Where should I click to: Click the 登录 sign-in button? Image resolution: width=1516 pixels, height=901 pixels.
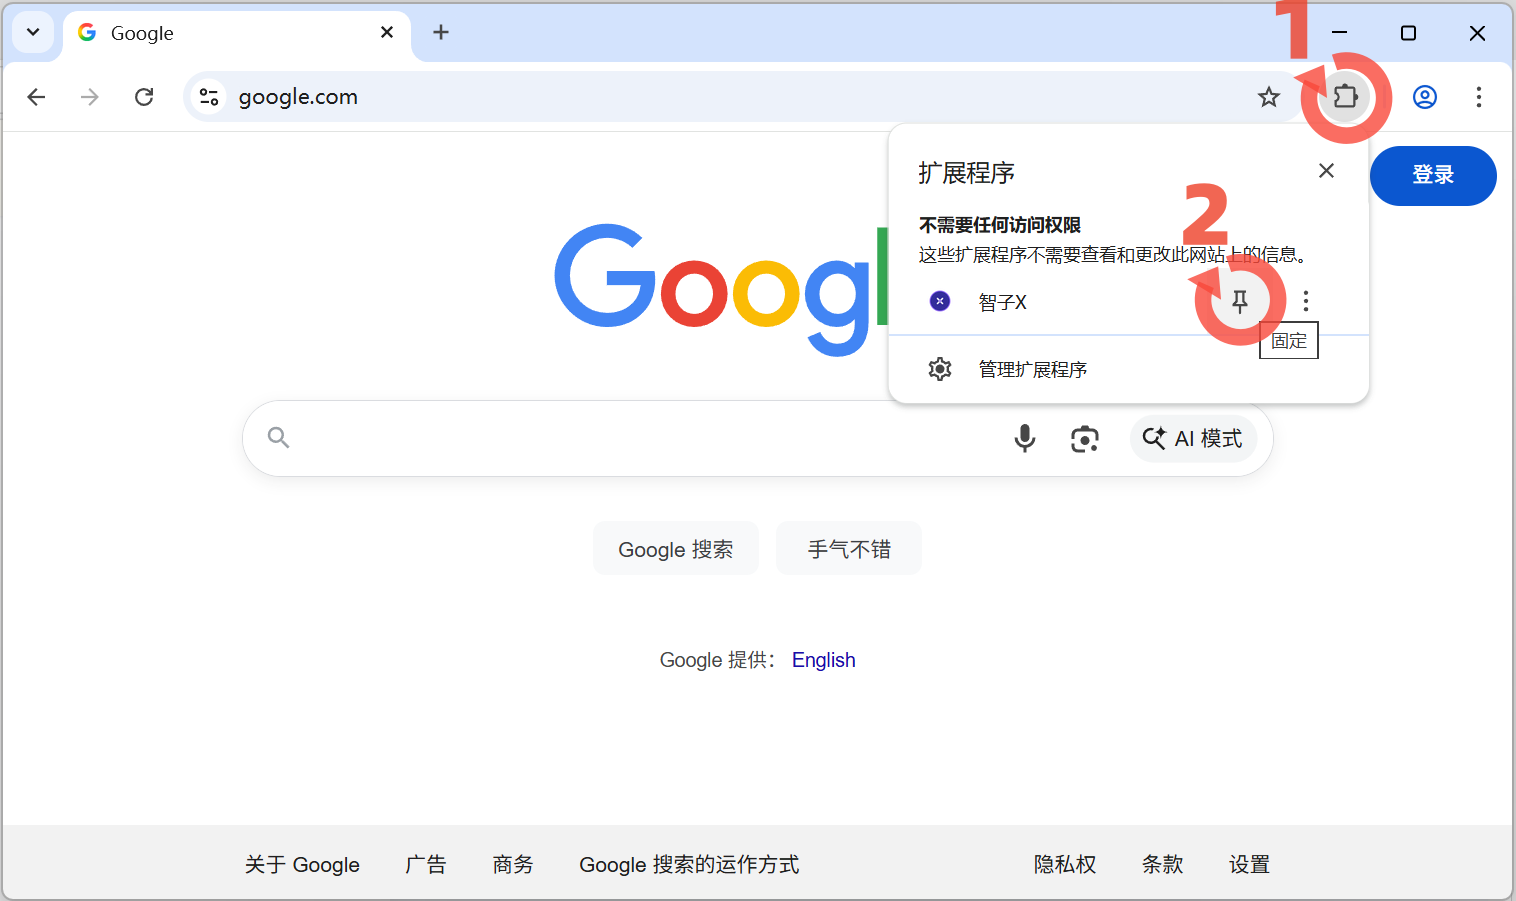(1433, 175)
